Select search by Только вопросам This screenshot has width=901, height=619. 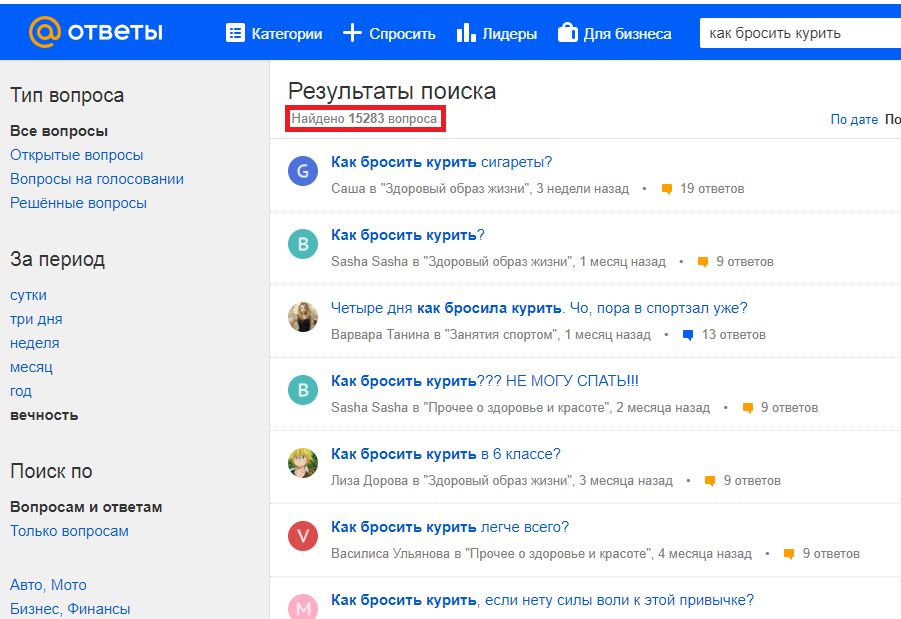[x=69, y=531]
